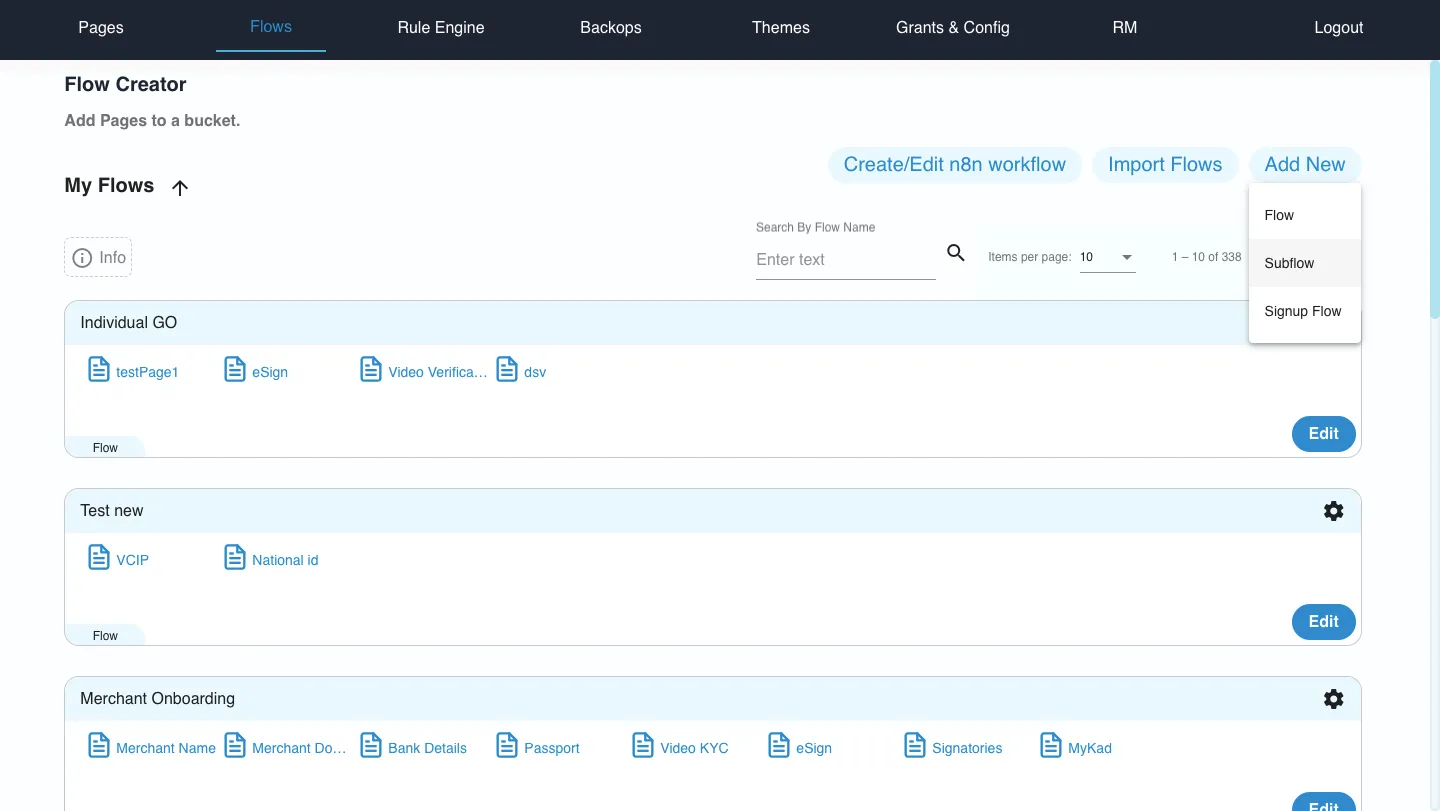
Task: Open the eSign page in Individual GO
Action: (235, 370)
